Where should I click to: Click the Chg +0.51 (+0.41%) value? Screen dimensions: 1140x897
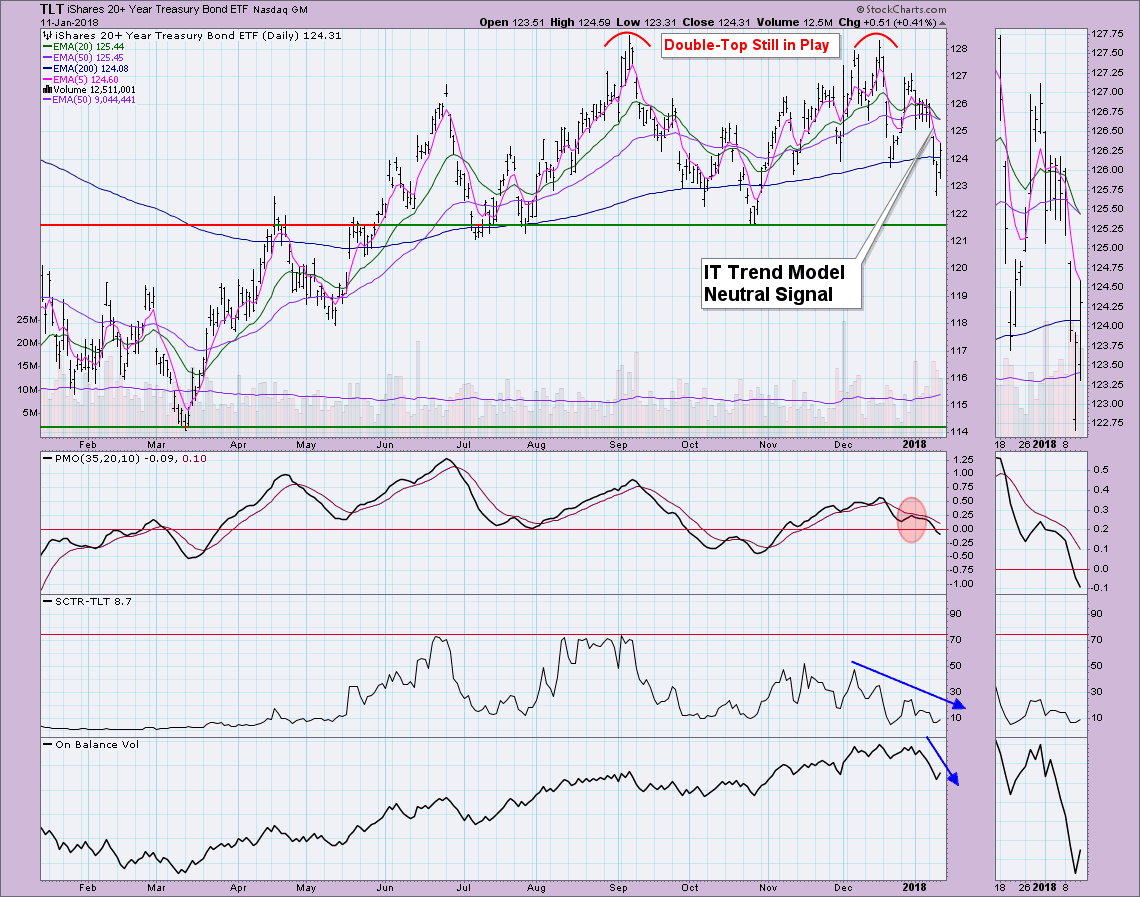(x=887, y=23)
